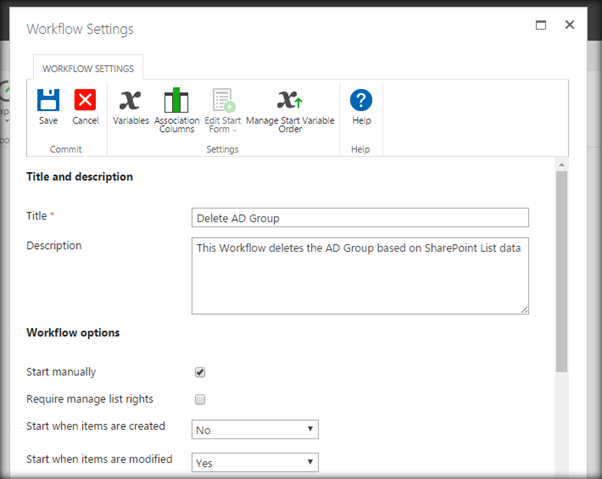Maximize the Workflow Settings dialog

541,25
